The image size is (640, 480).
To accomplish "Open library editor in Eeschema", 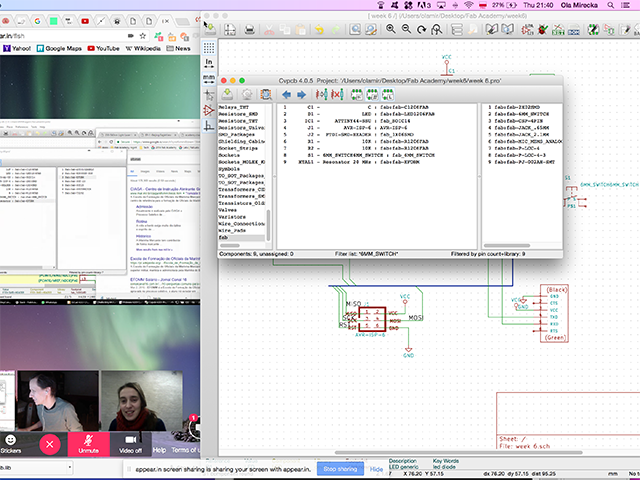I will click(x=492, y=29).
